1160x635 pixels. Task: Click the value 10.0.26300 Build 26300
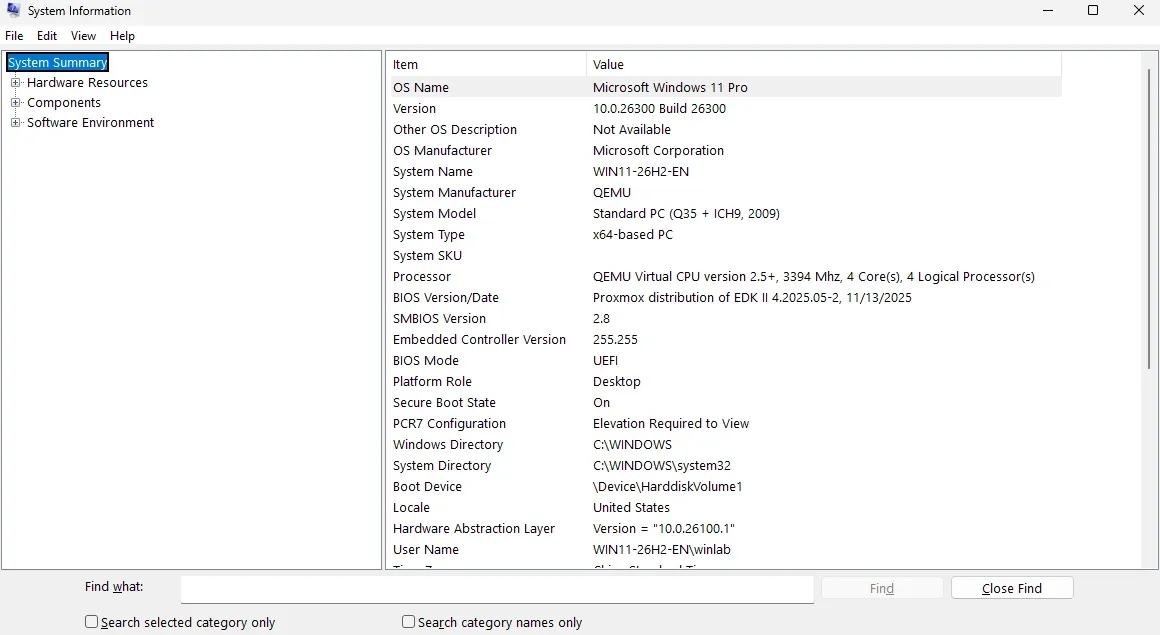(659, 108)
